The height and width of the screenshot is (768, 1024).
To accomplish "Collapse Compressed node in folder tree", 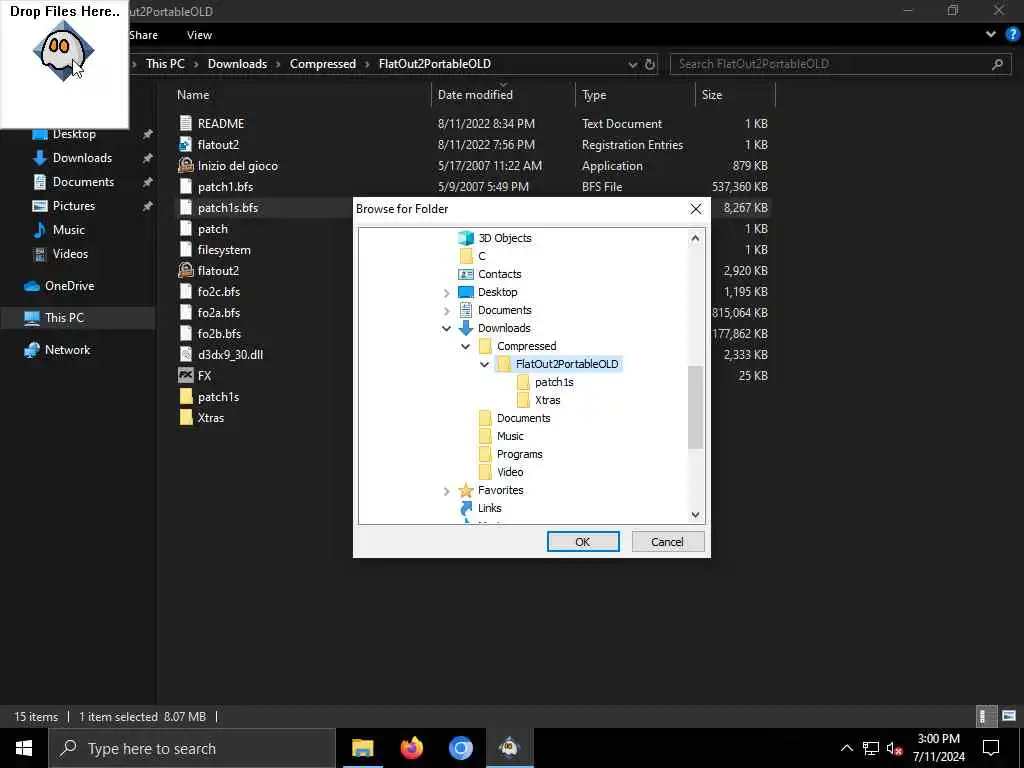I will (466, 346).
